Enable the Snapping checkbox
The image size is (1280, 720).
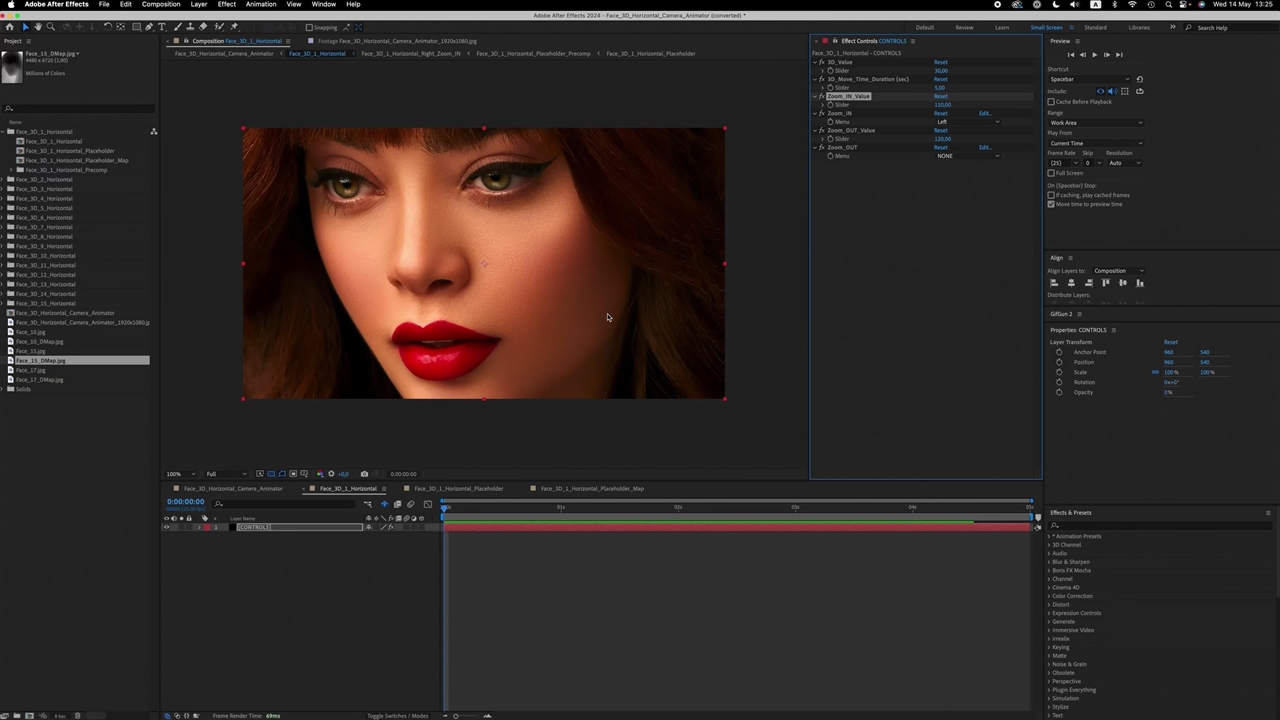[x=310, y=27]
